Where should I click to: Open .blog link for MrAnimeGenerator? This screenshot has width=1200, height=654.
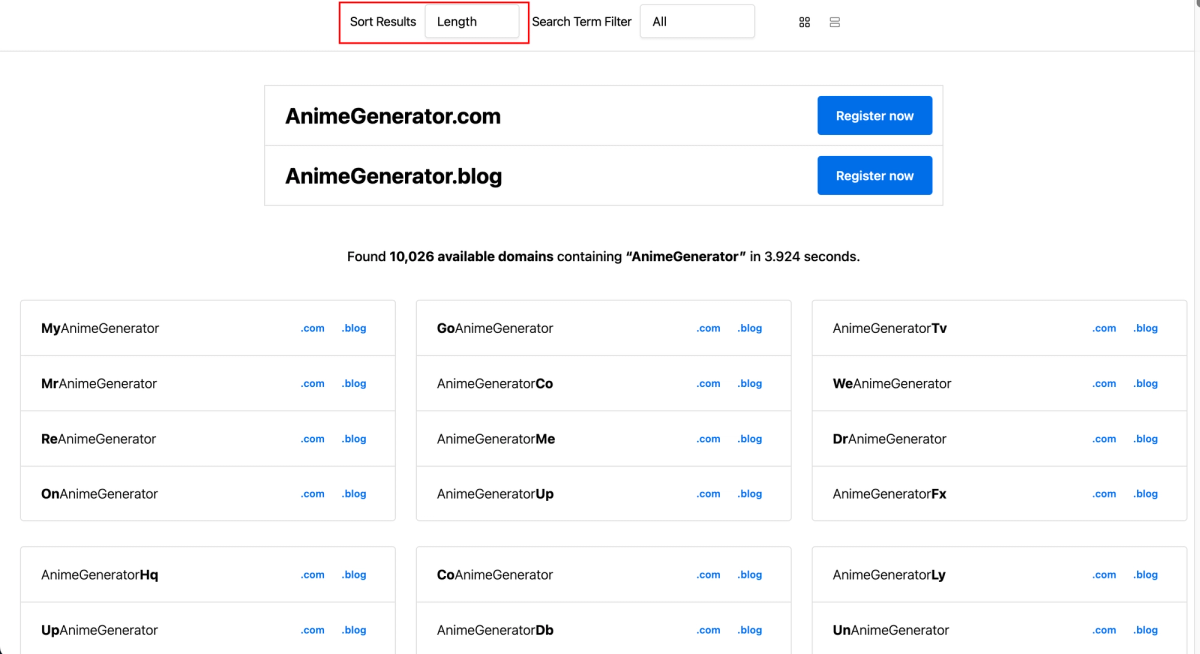click(354, 384)
